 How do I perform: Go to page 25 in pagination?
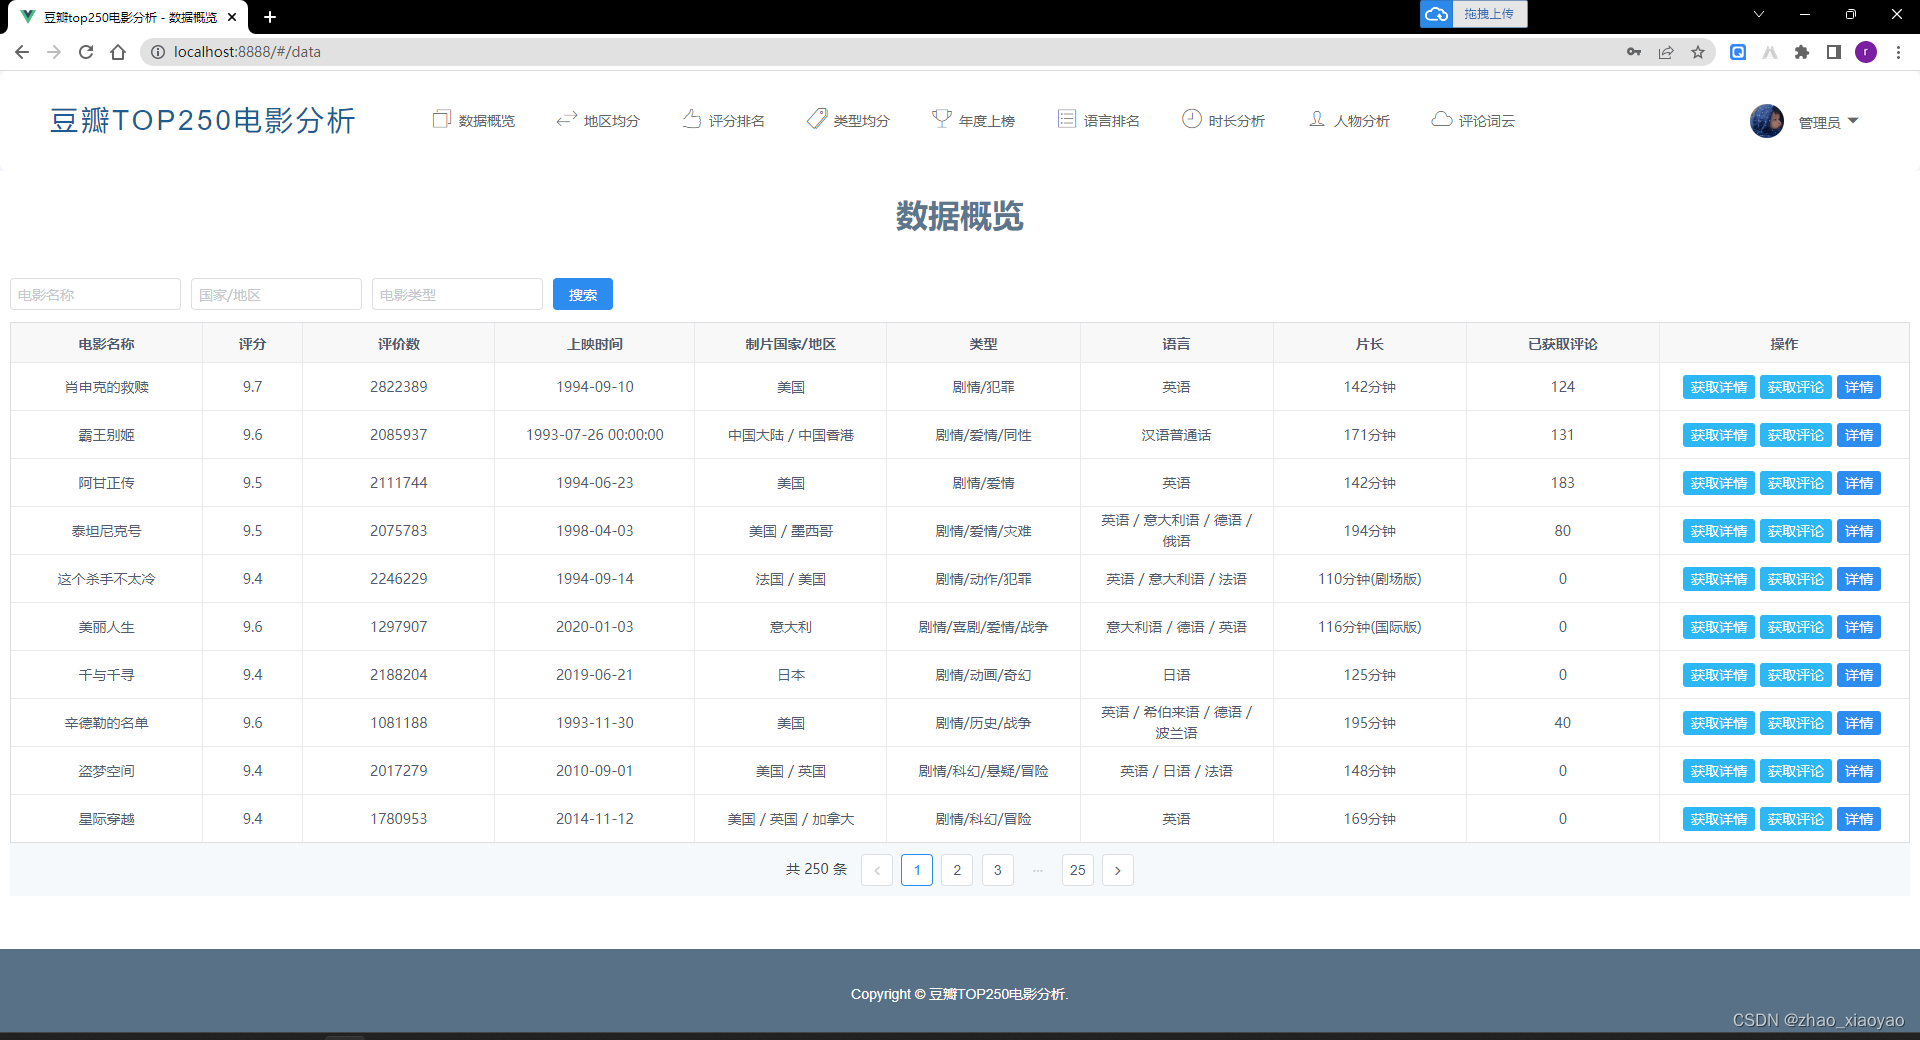pos(1077,870)
